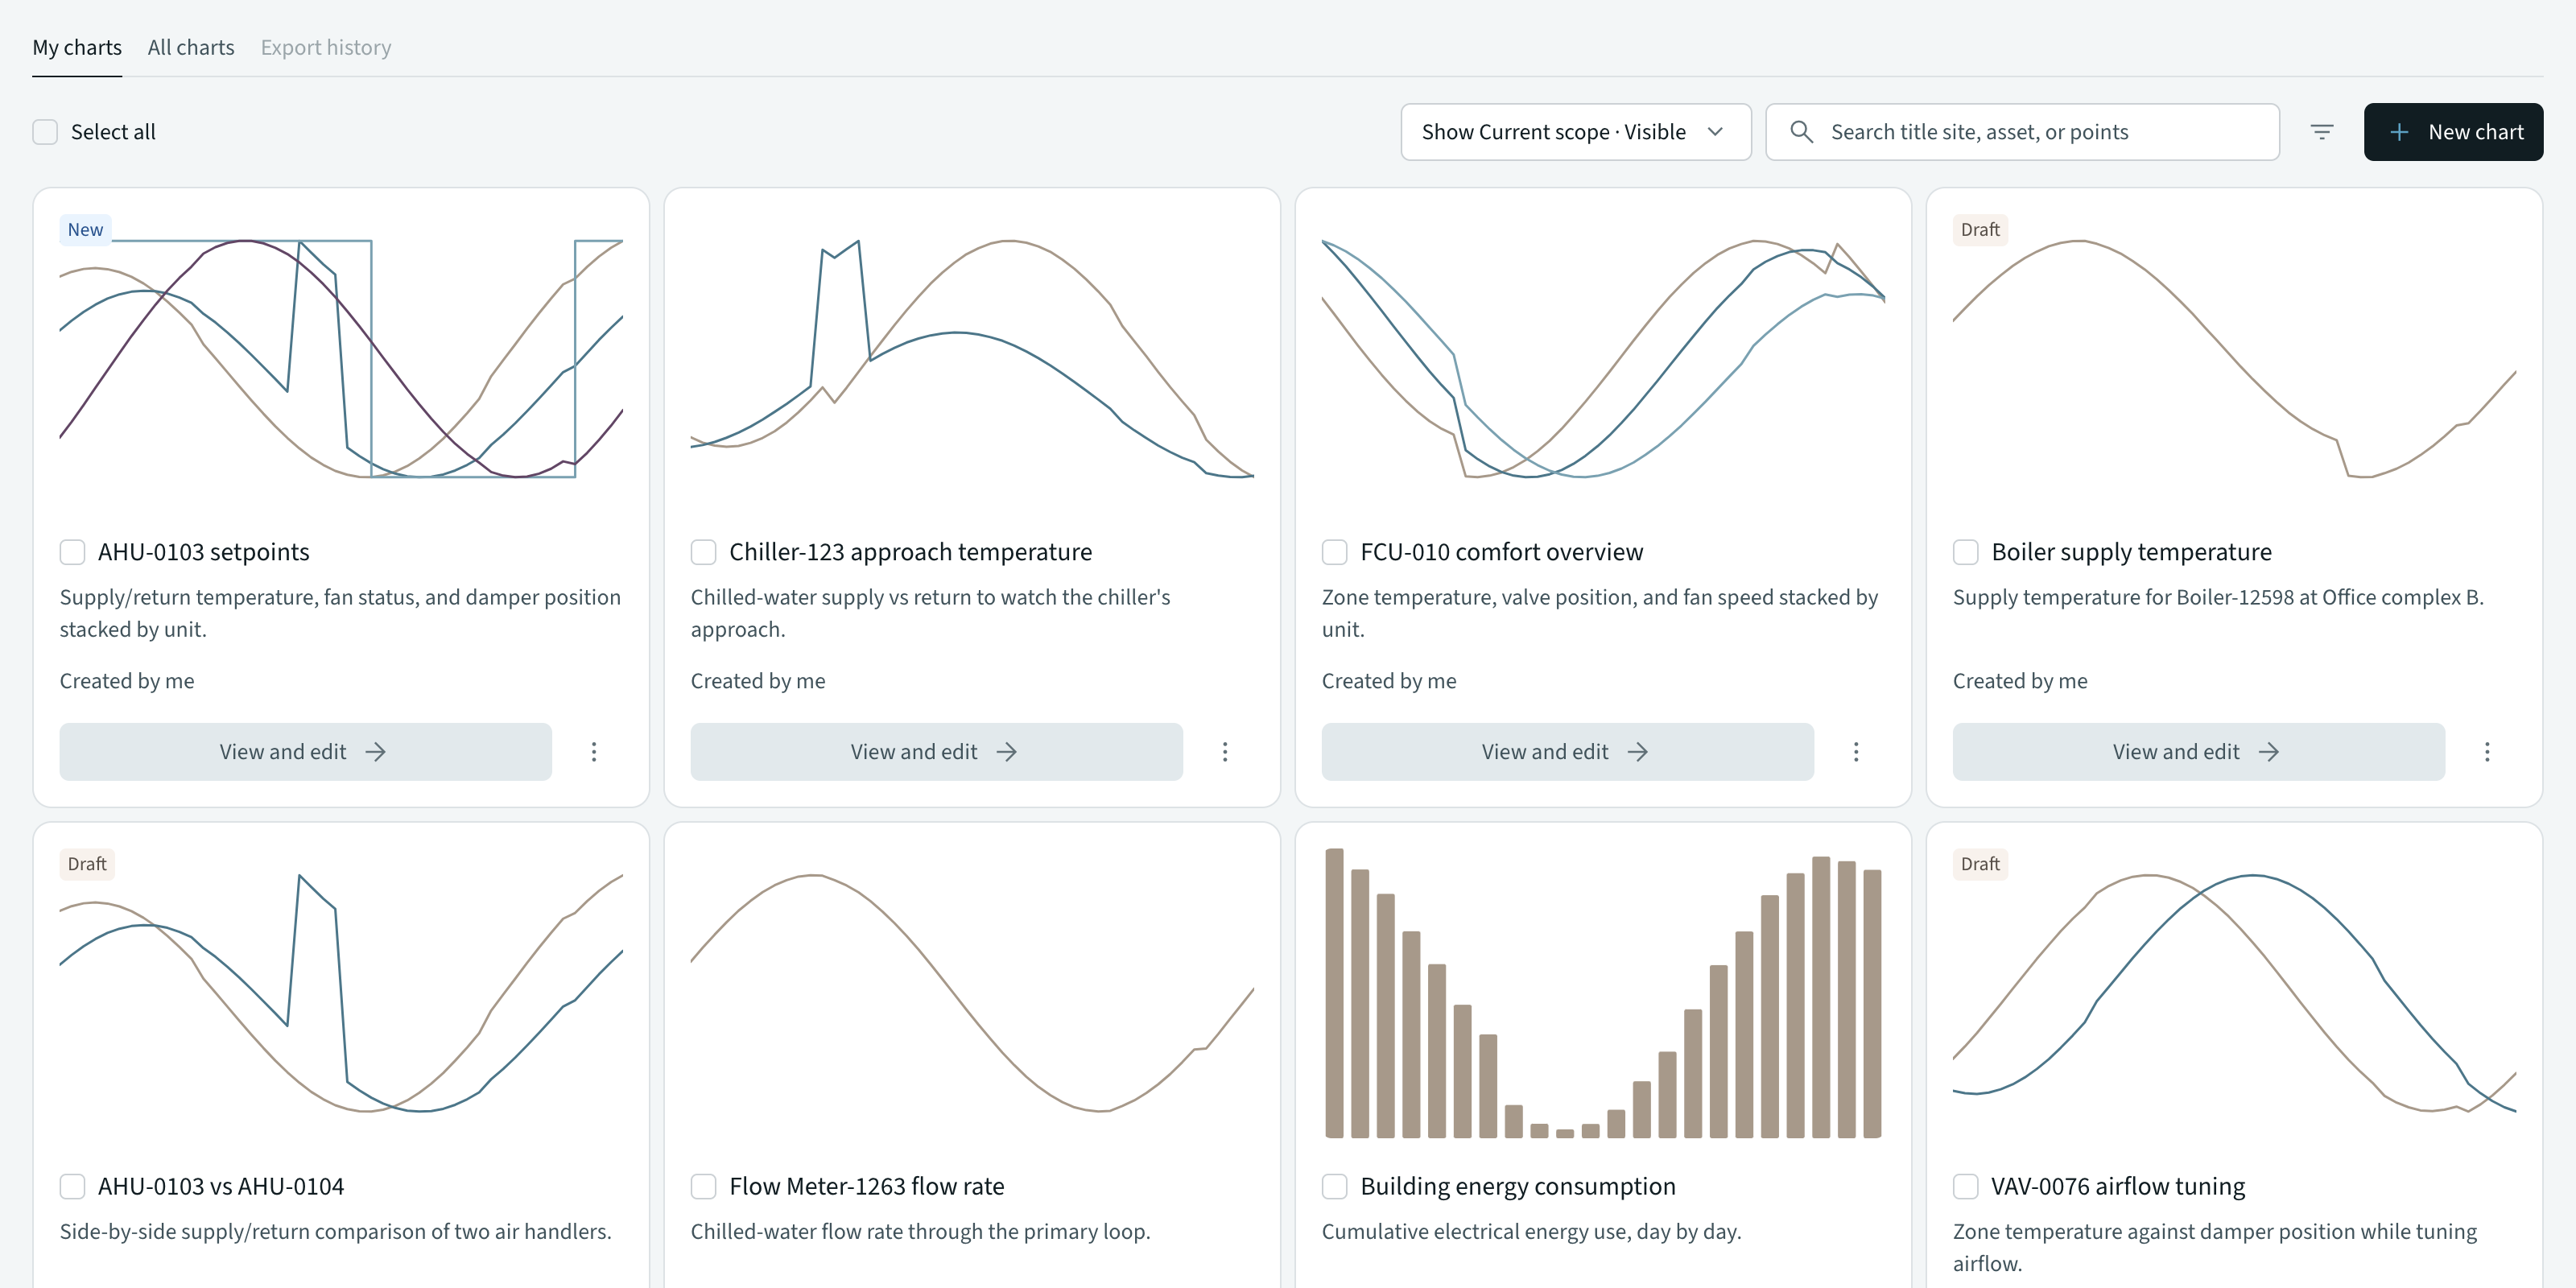Toggle the Select all checkbox
2576x1288 pixels.
click(45, 132)
